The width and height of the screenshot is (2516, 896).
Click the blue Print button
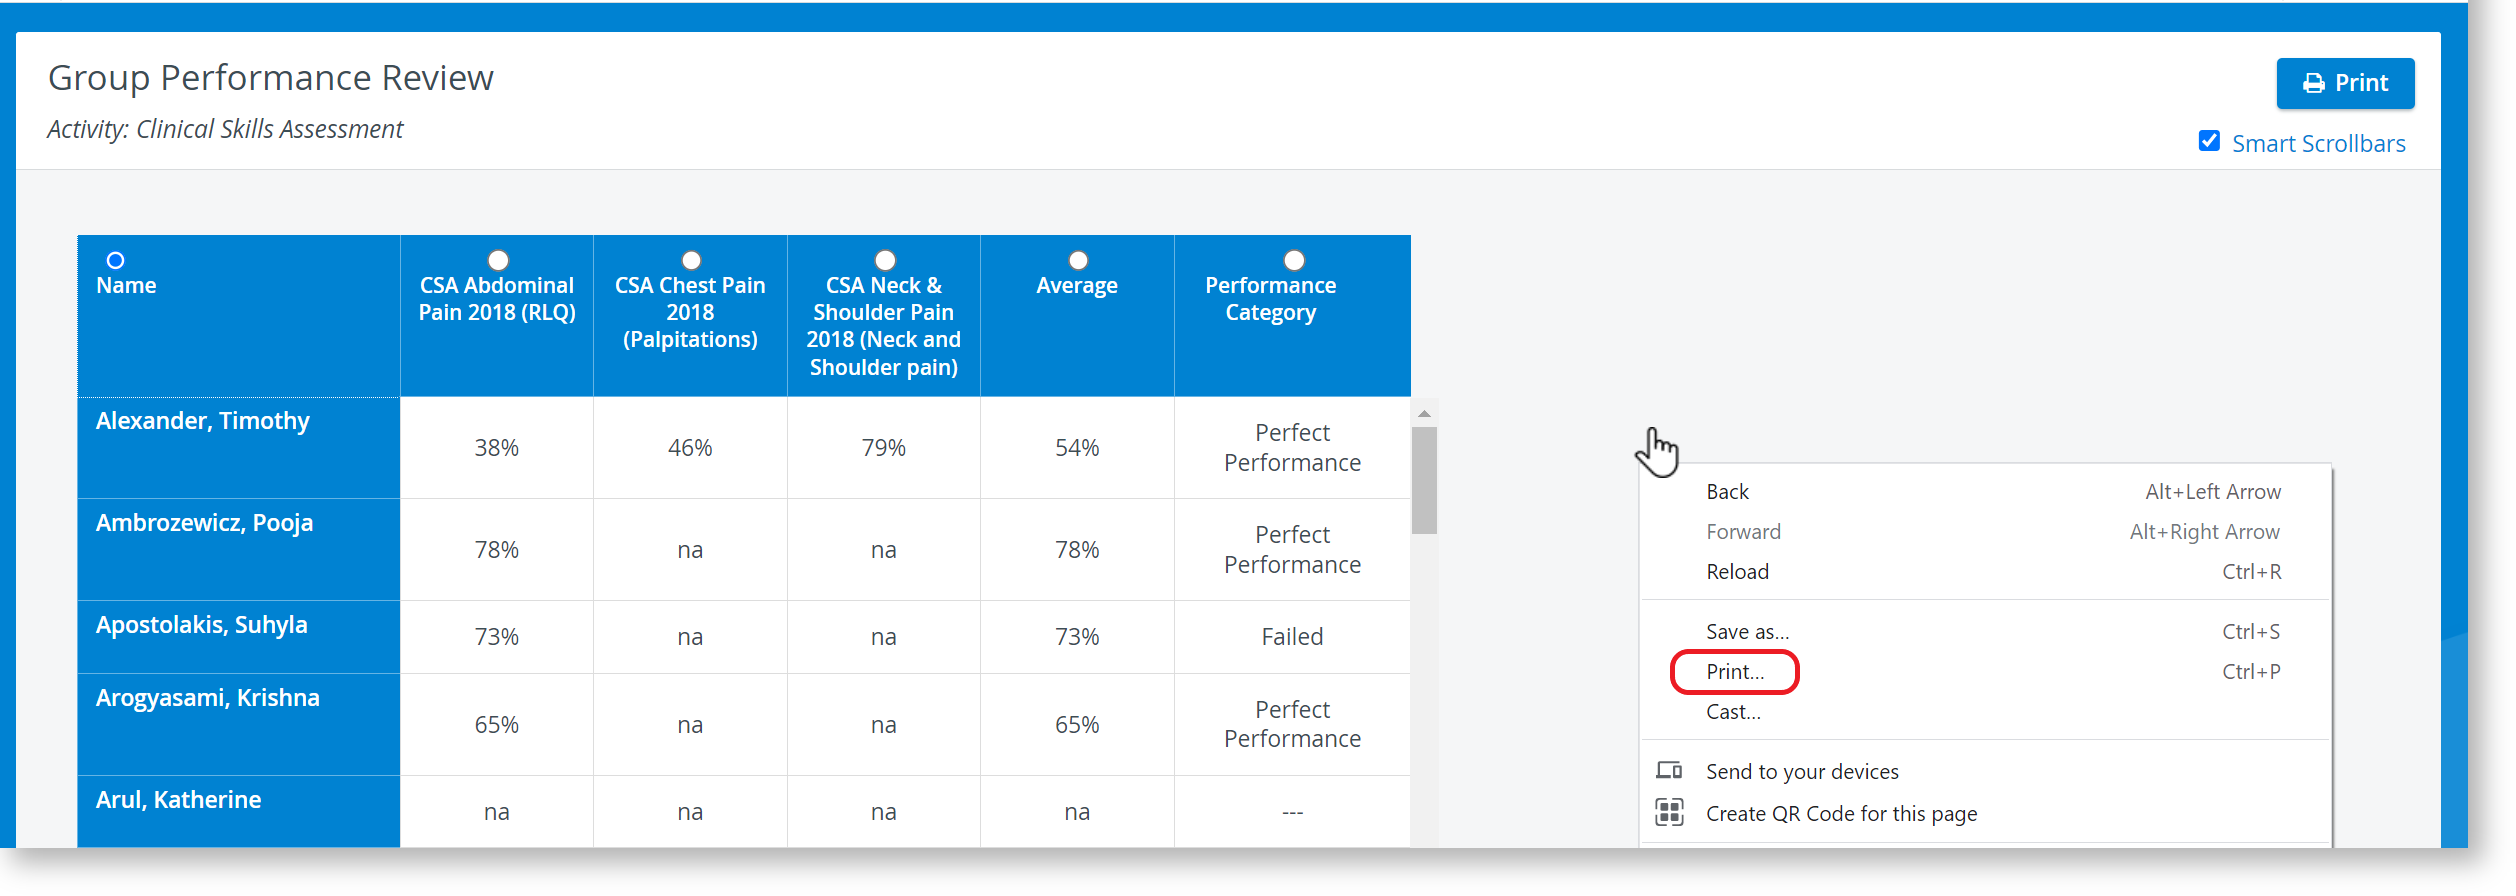[2344, 83]
